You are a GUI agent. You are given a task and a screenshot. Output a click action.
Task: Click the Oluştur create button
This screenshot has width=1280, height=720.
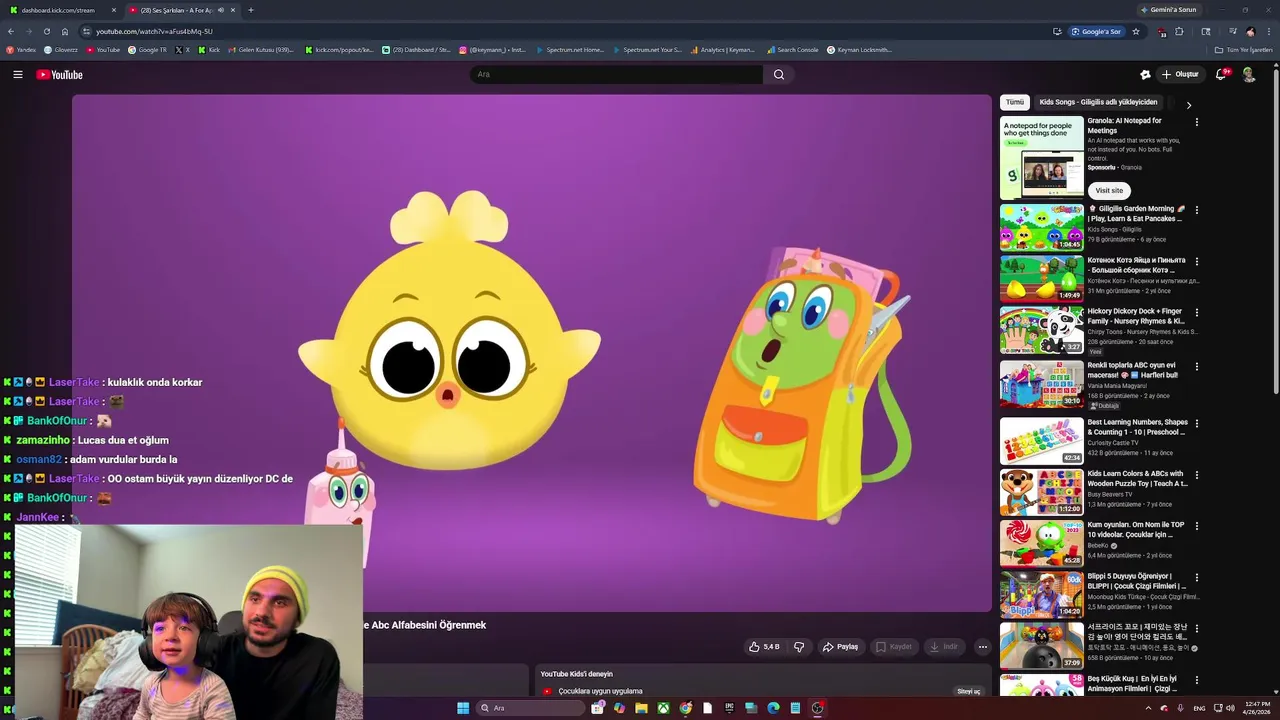(1180, 74)
